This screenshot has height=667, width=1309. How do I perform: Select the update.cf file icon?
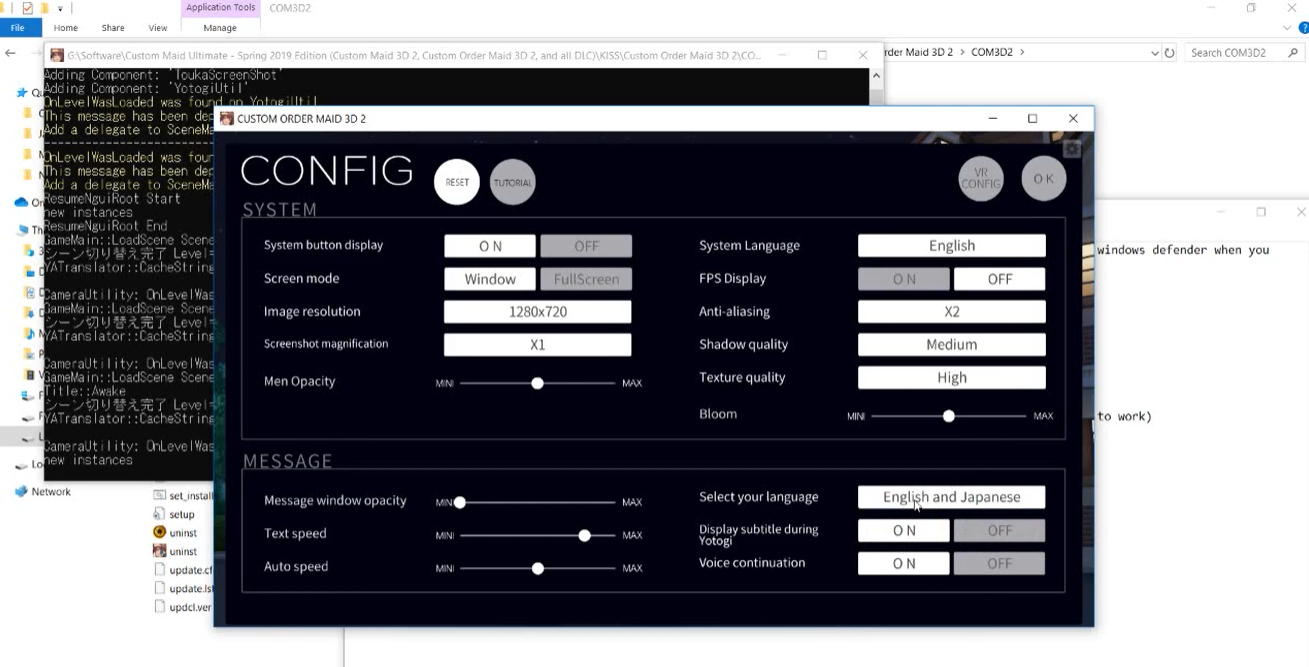160,570
